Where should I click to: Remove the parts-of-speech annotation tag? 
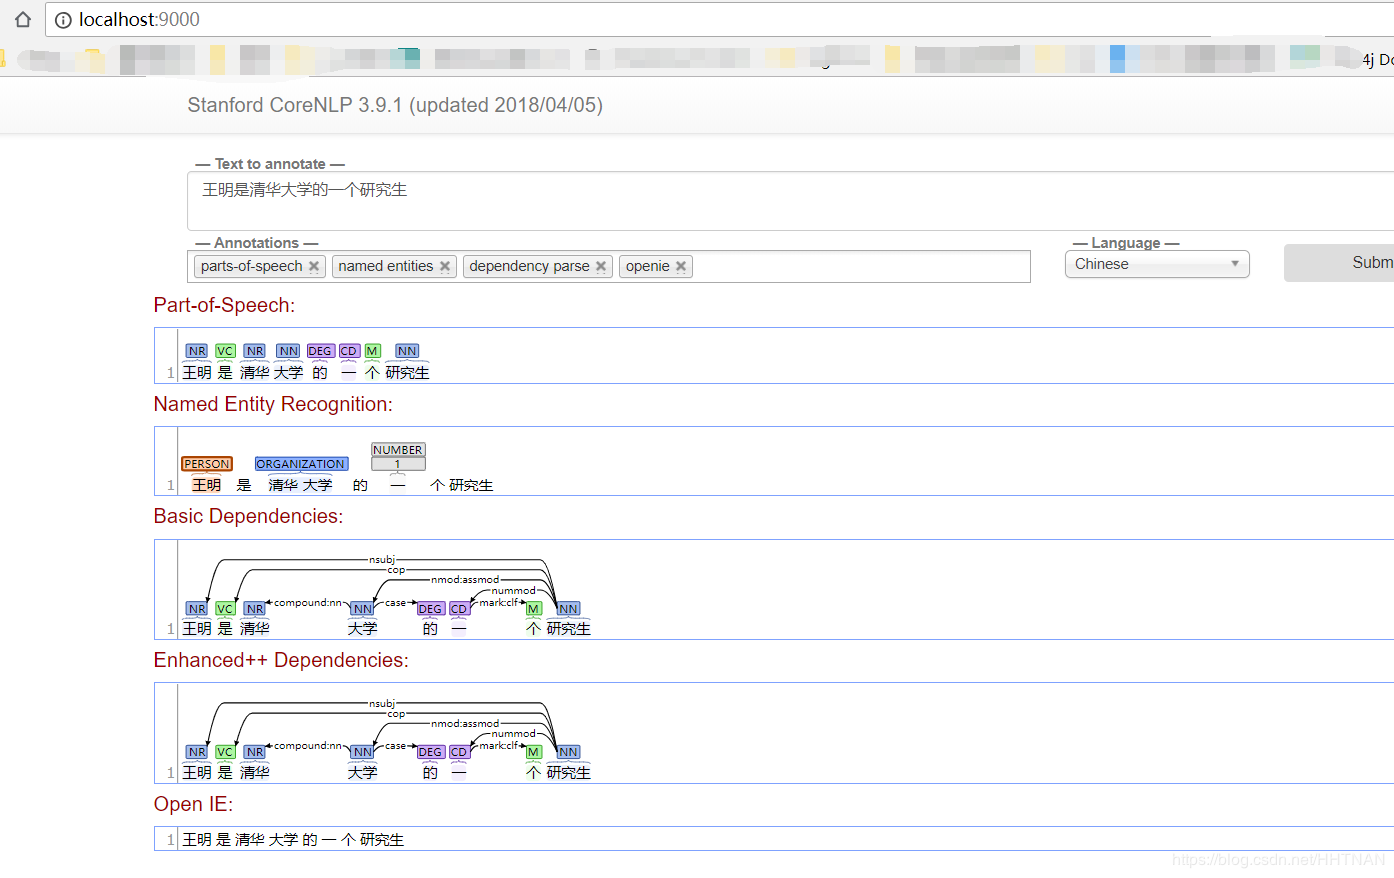point(314,266)
